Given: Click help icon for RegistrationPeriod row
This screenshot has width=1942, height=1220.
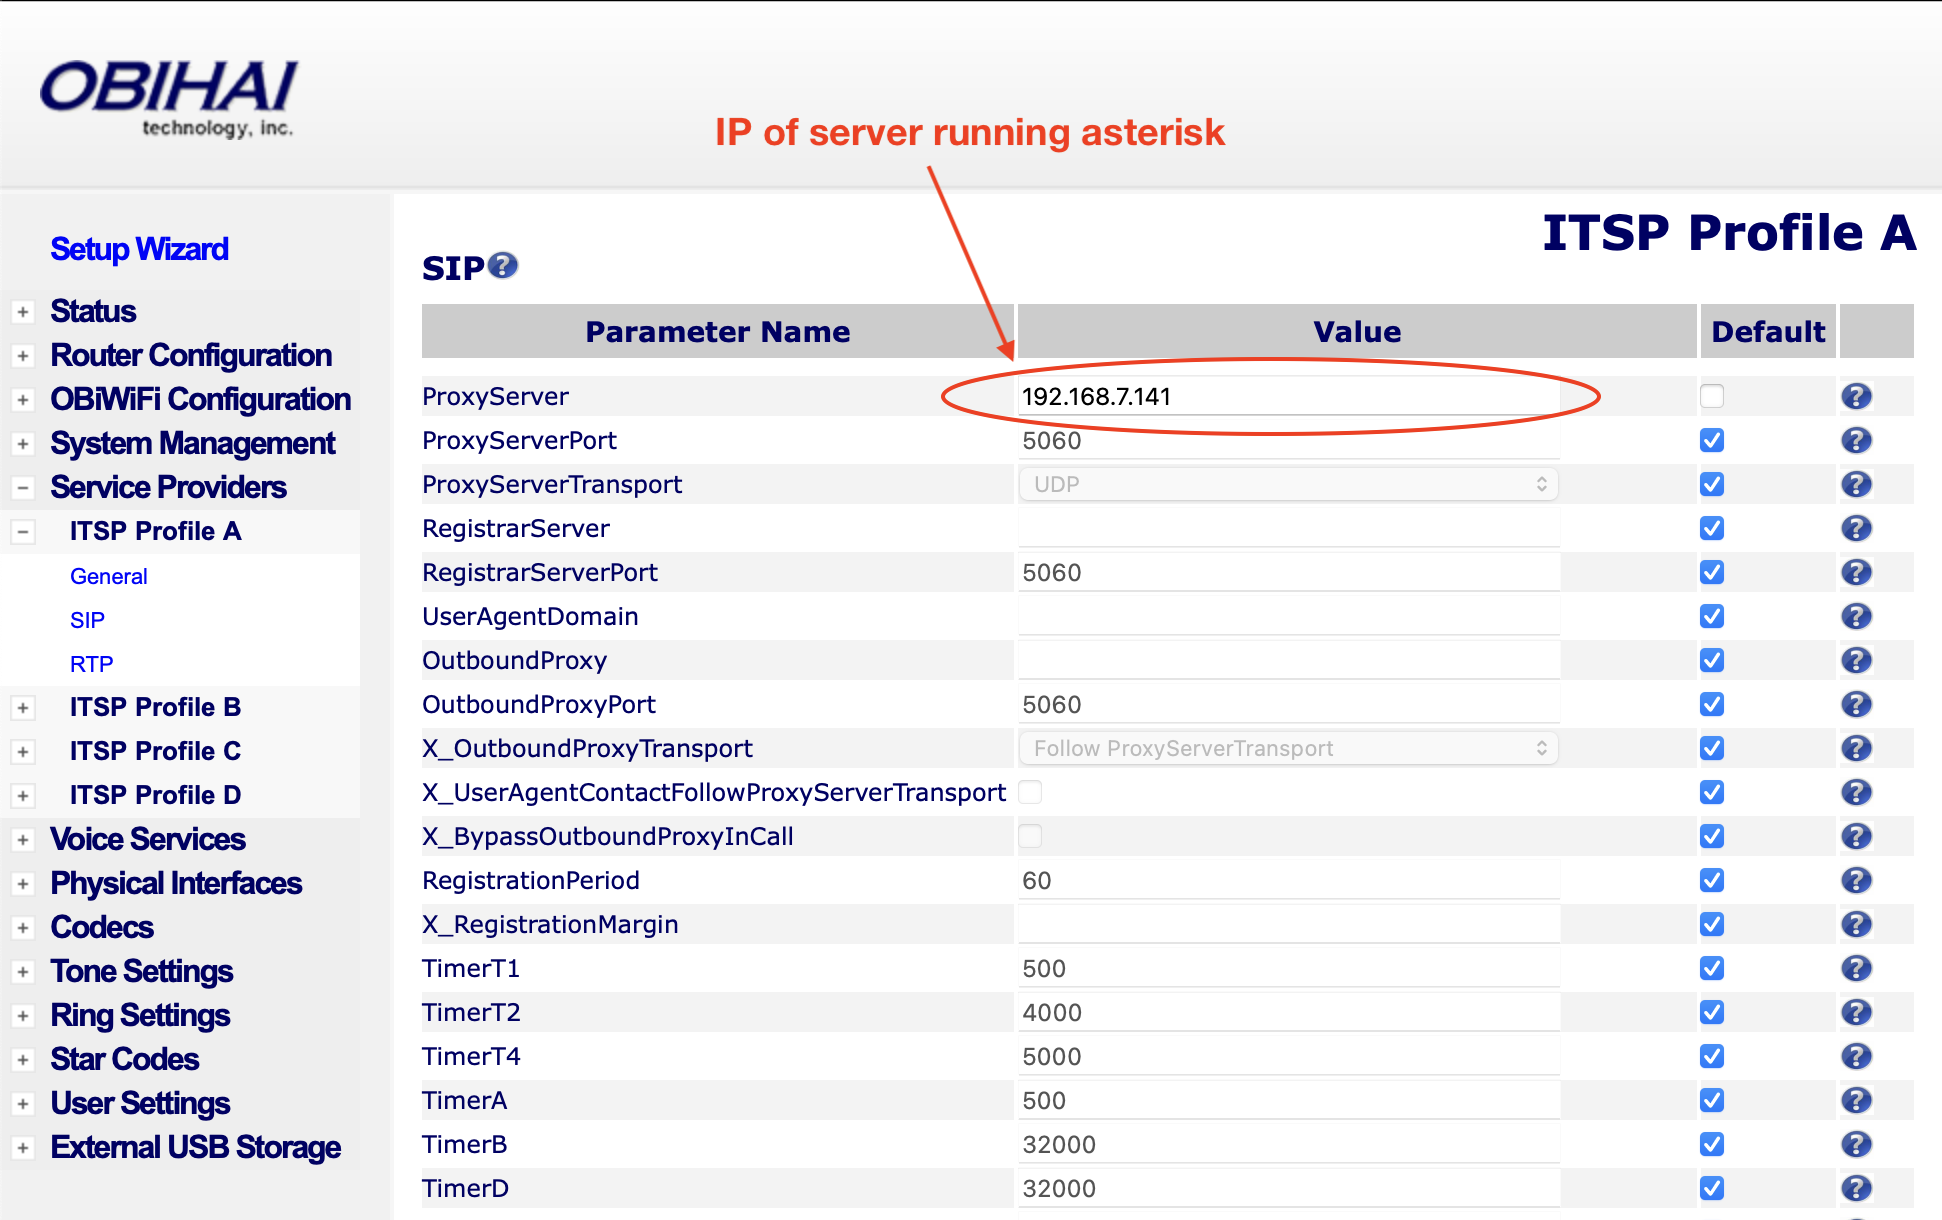Looking at the screenshot, I should pos(1856,880).
